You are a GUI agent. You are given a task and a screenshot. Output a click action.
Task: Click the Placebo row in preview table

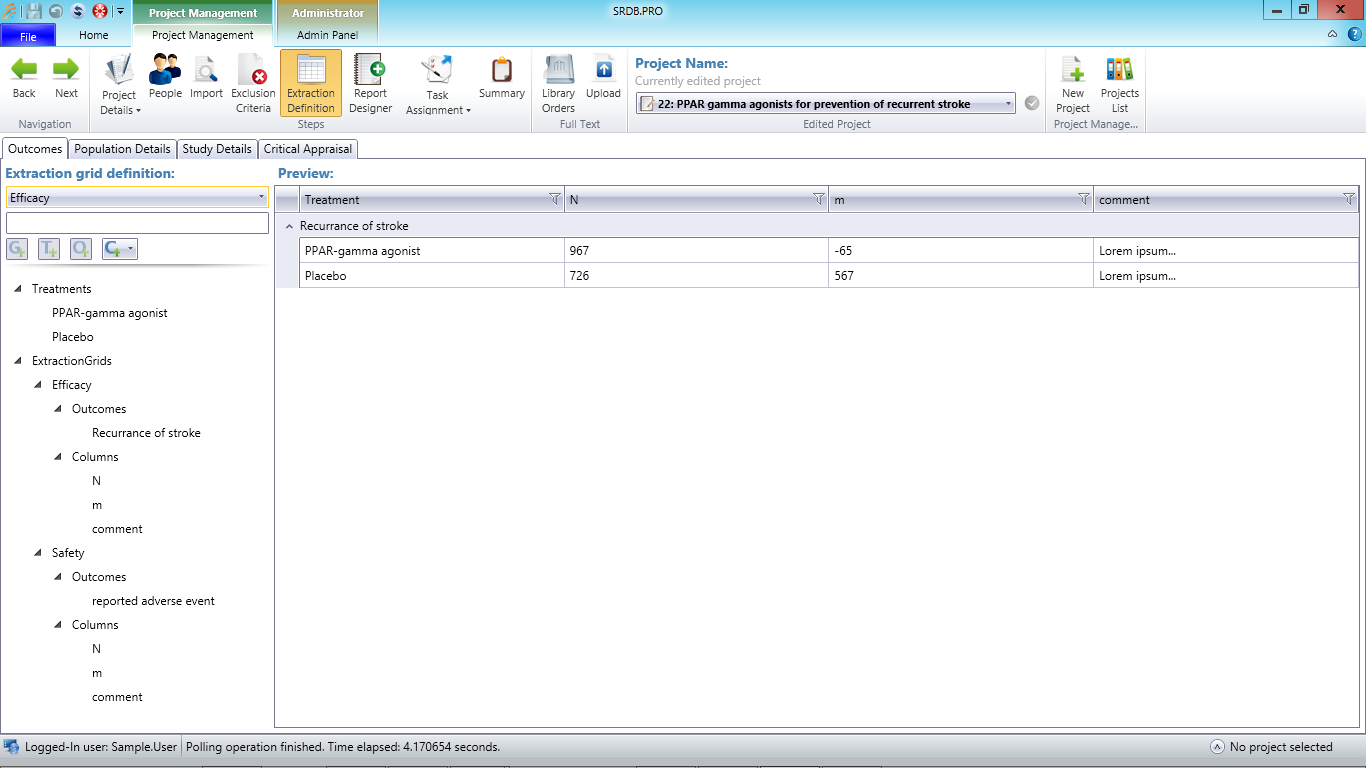[x=829, y=276]
